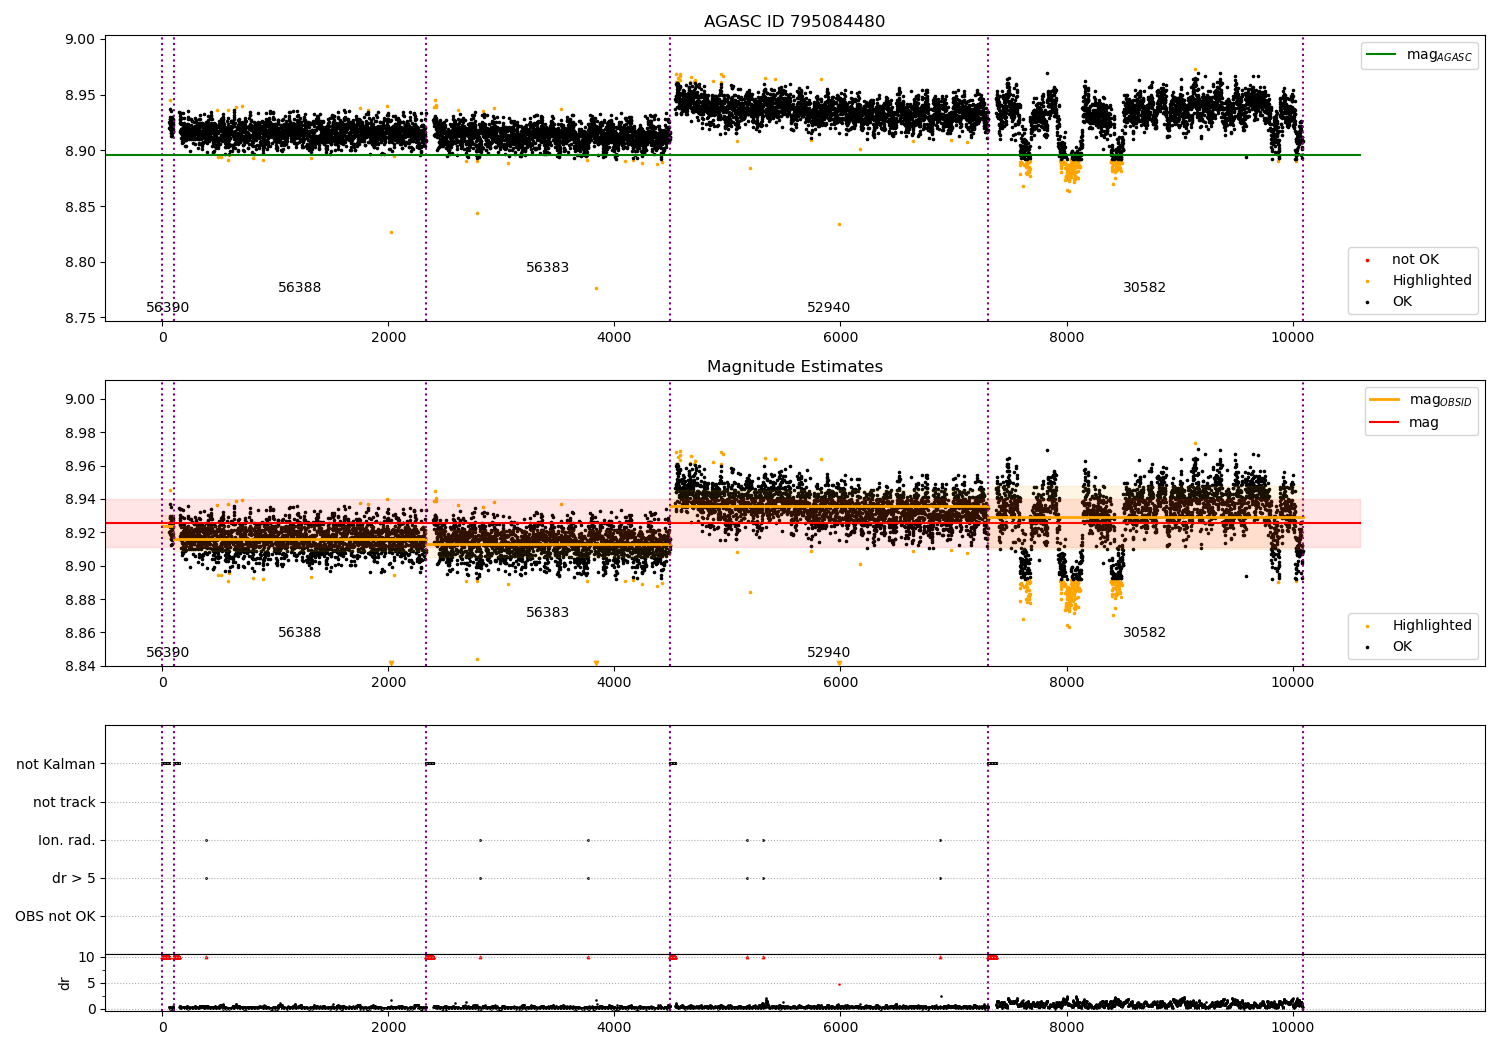The image size is (1500, 1050).
Task: Select obsid label 30582 in Magnitude Estimates plot
Action: pyautogui.click(x=1144, y=633)
